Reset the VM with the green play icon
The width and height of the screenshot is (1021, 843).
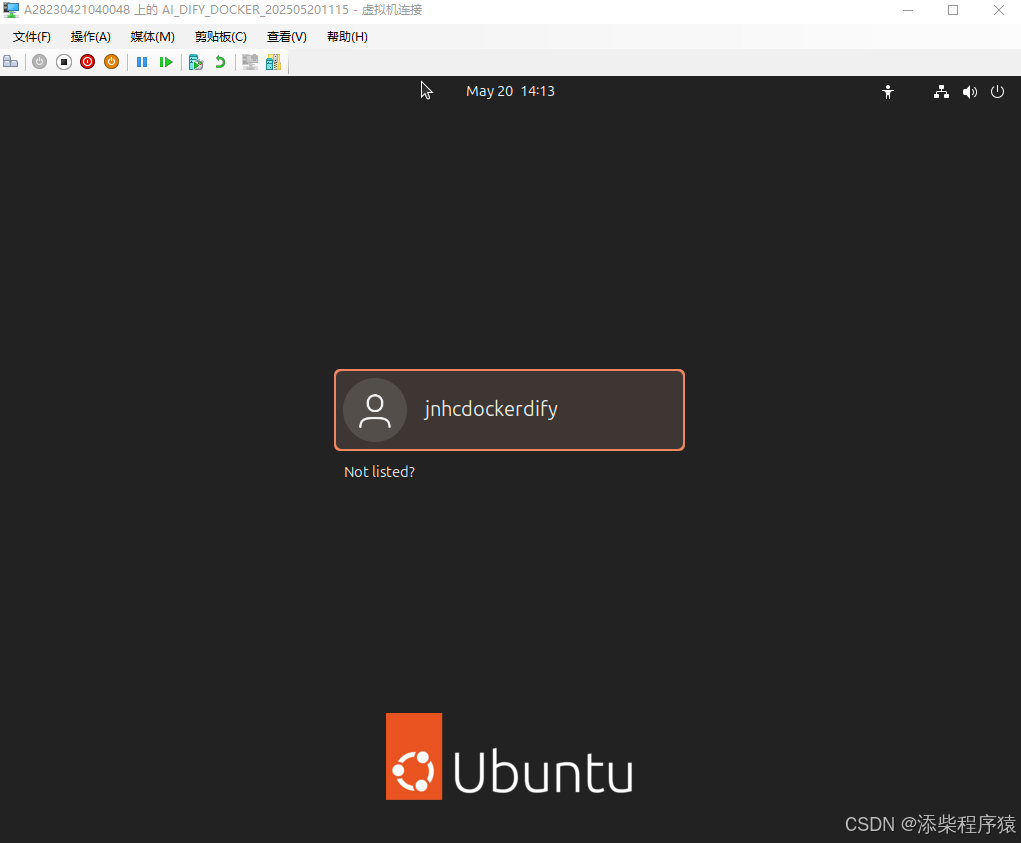point(166,62)
